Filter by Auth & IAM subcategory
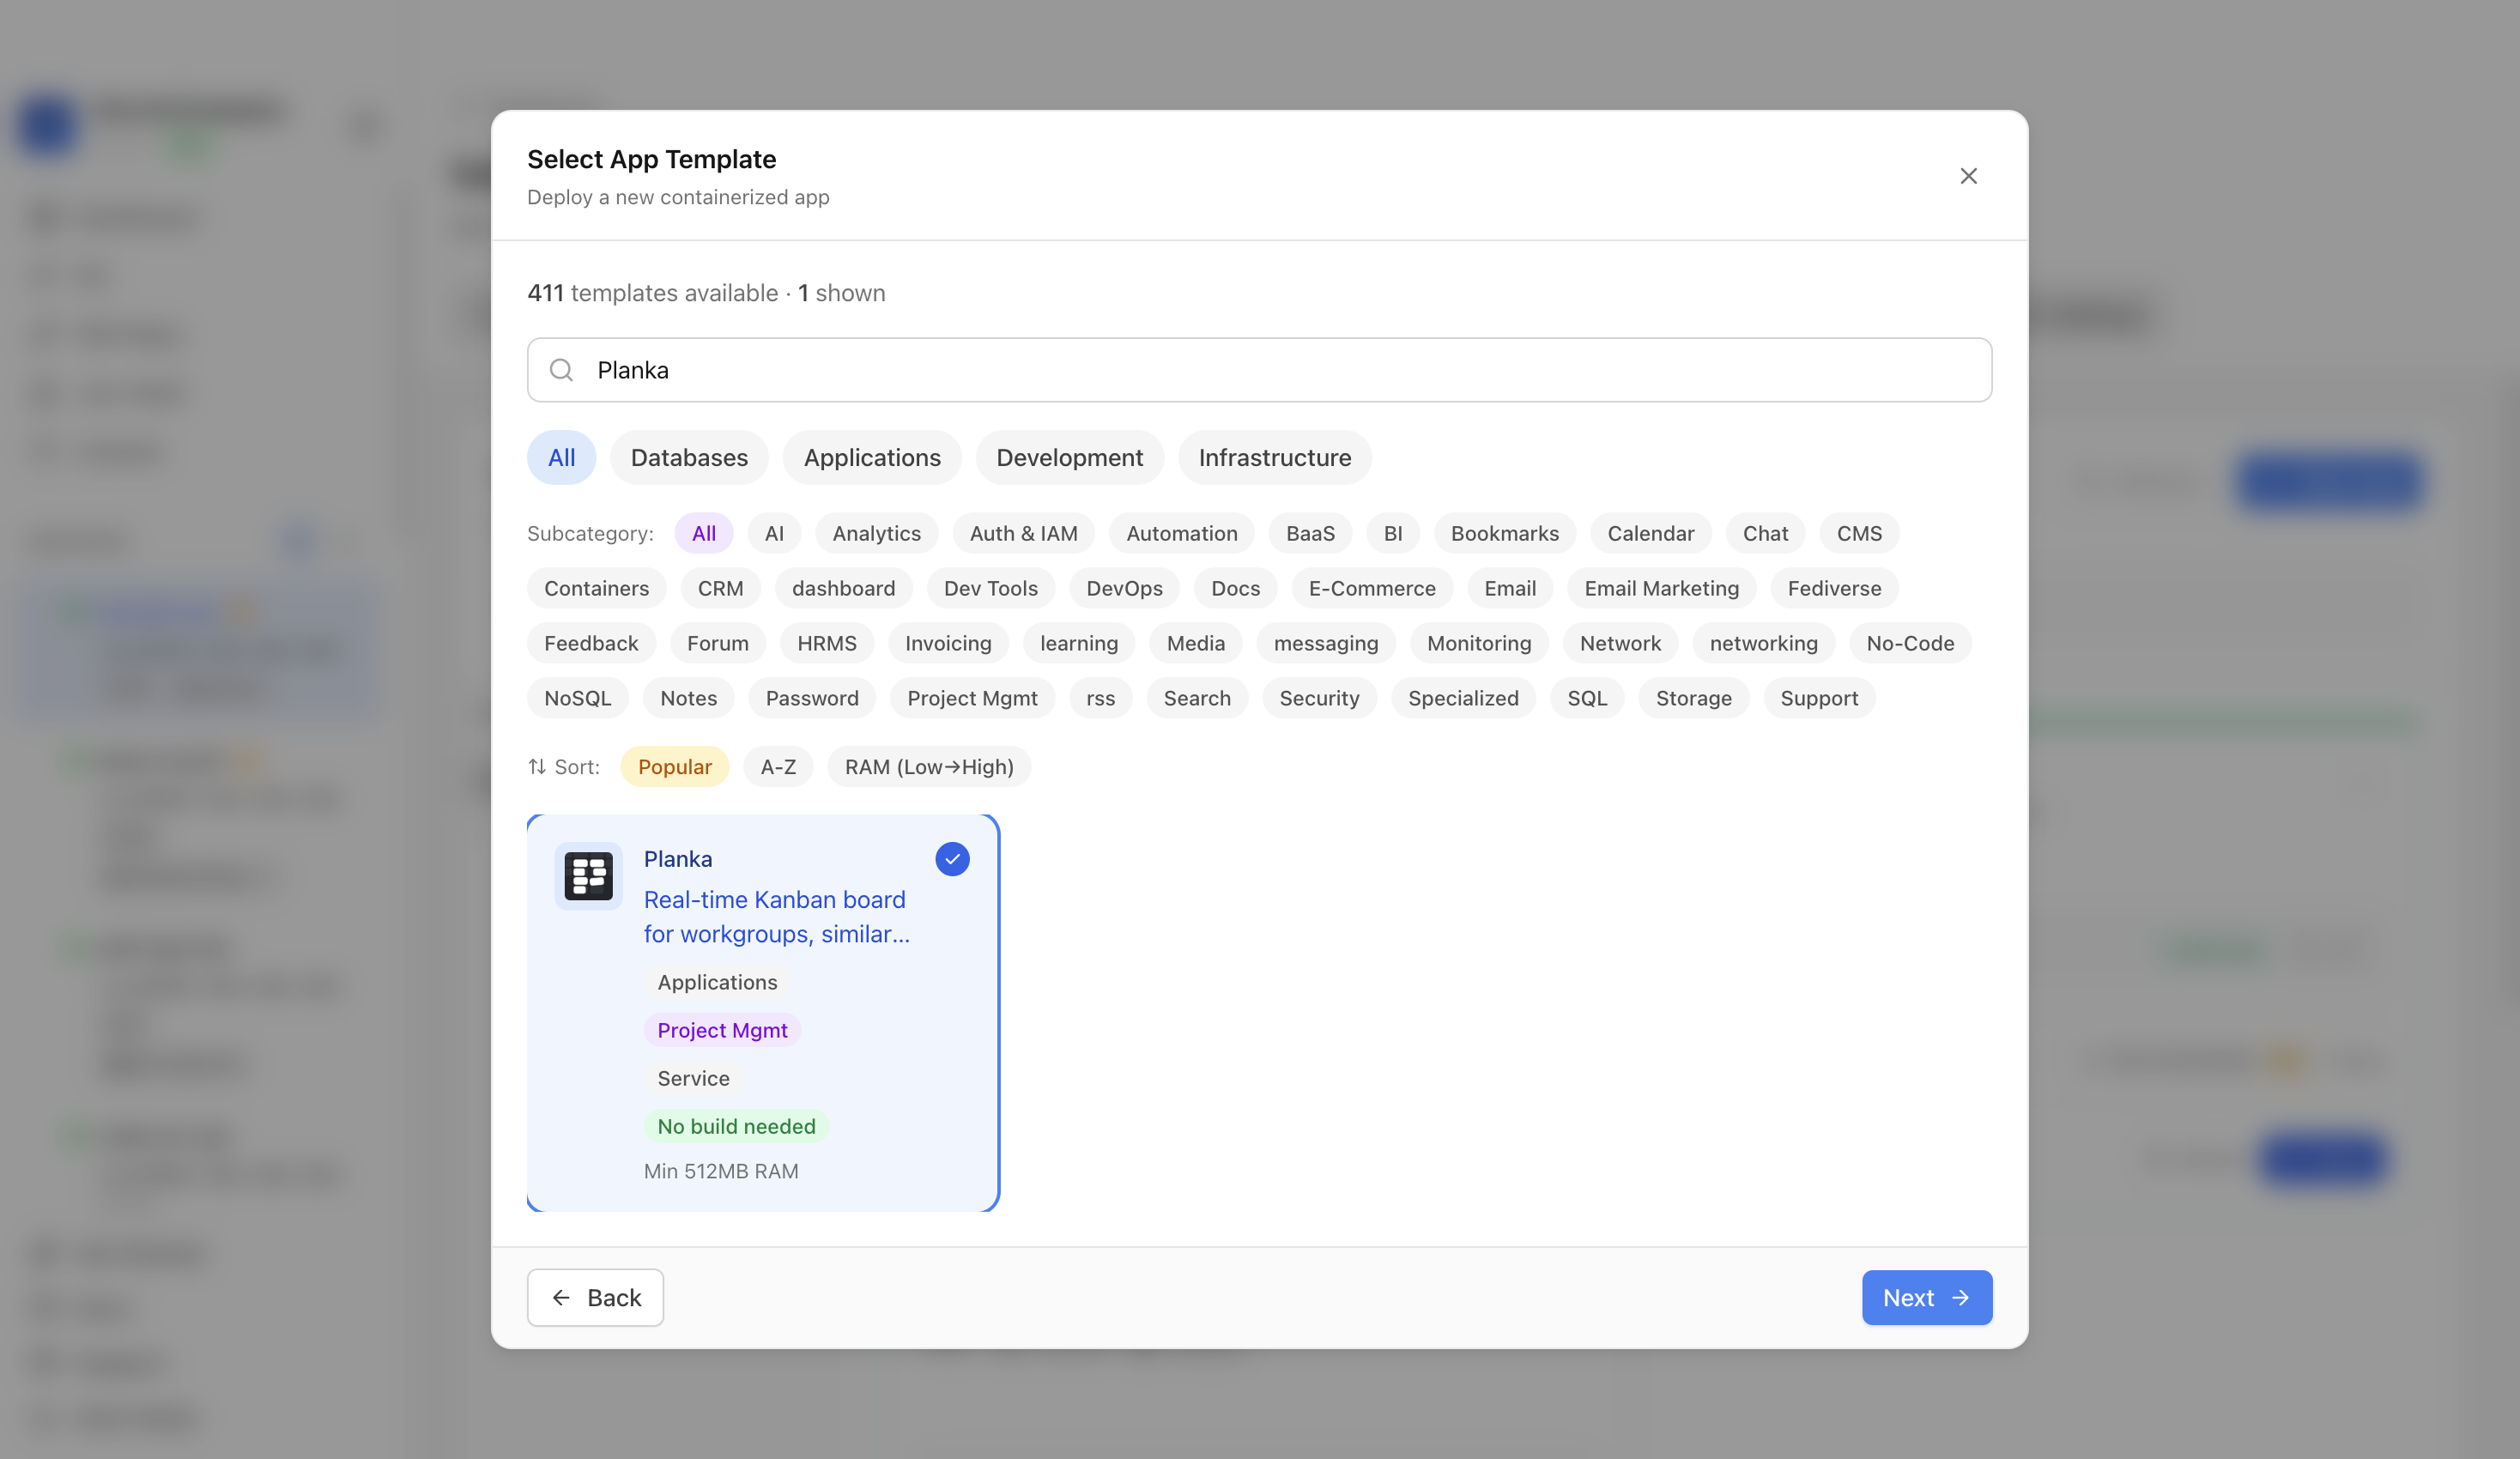 (1023, 533)
